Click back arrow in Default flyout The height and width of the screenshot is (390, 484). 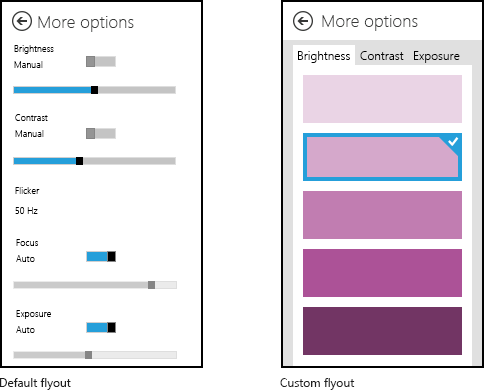tap(22, 22)
